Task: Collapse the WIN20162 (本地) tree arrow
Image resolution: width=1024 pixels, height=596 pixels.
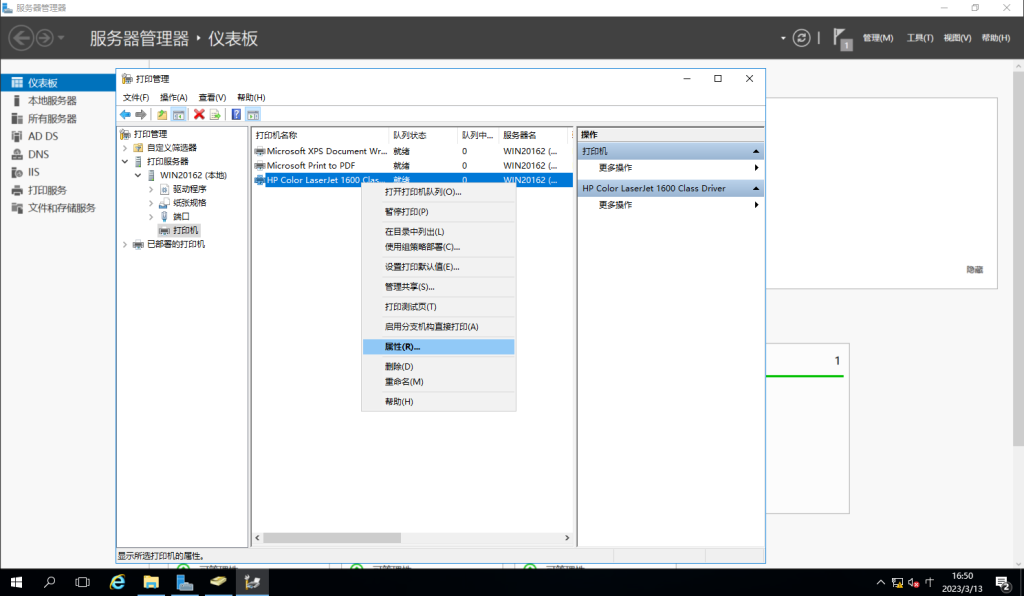Action: click(x=138, y=175)
